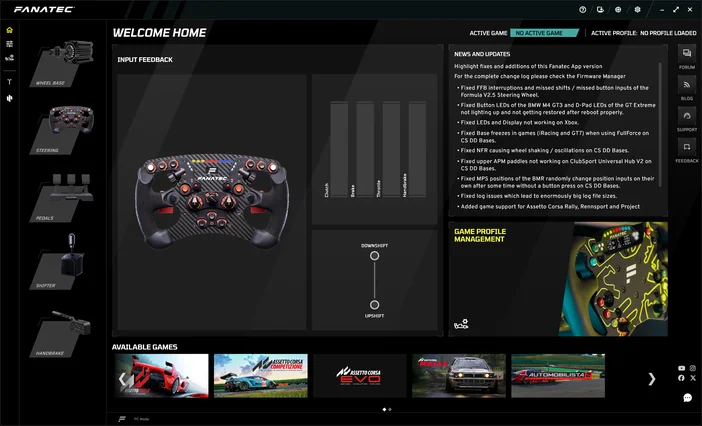Viewport: 702px width, 426px height.
Task: Select the Steering wheel device
Action: 62,130
